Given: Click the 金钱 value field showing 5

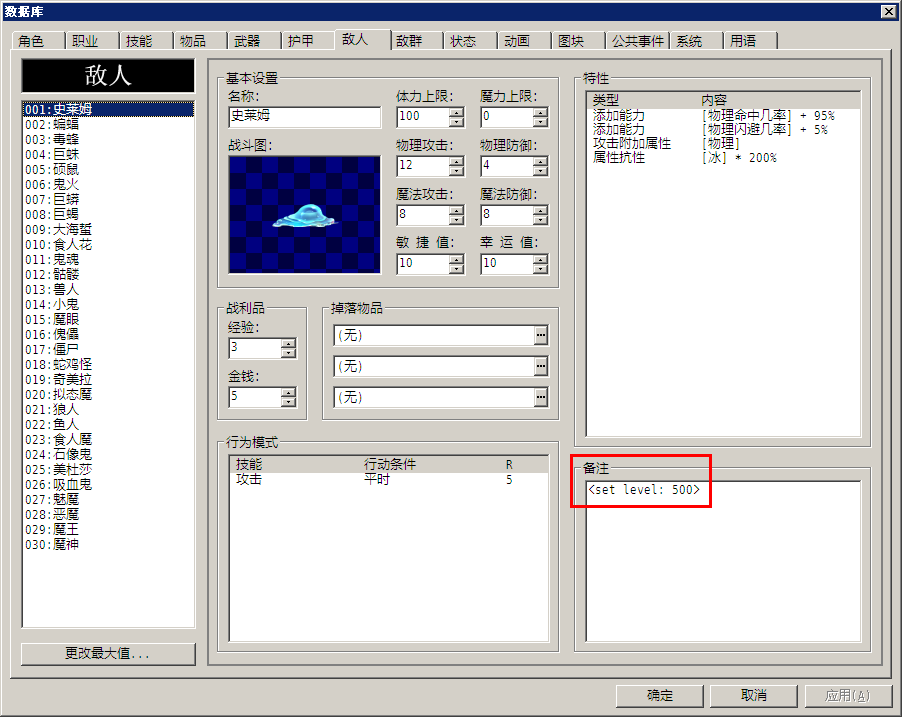Looking at the screenshot, I should pyautogui.click(x=255, y=396).
